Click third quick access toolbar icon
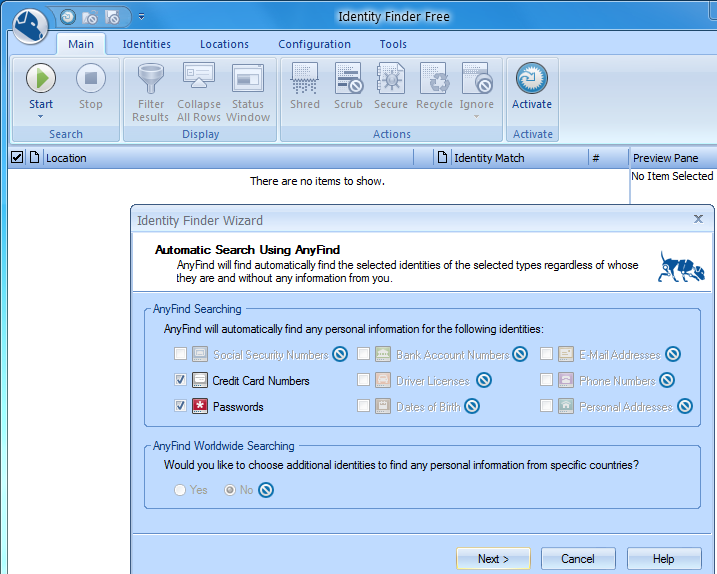 coord(112,17)
